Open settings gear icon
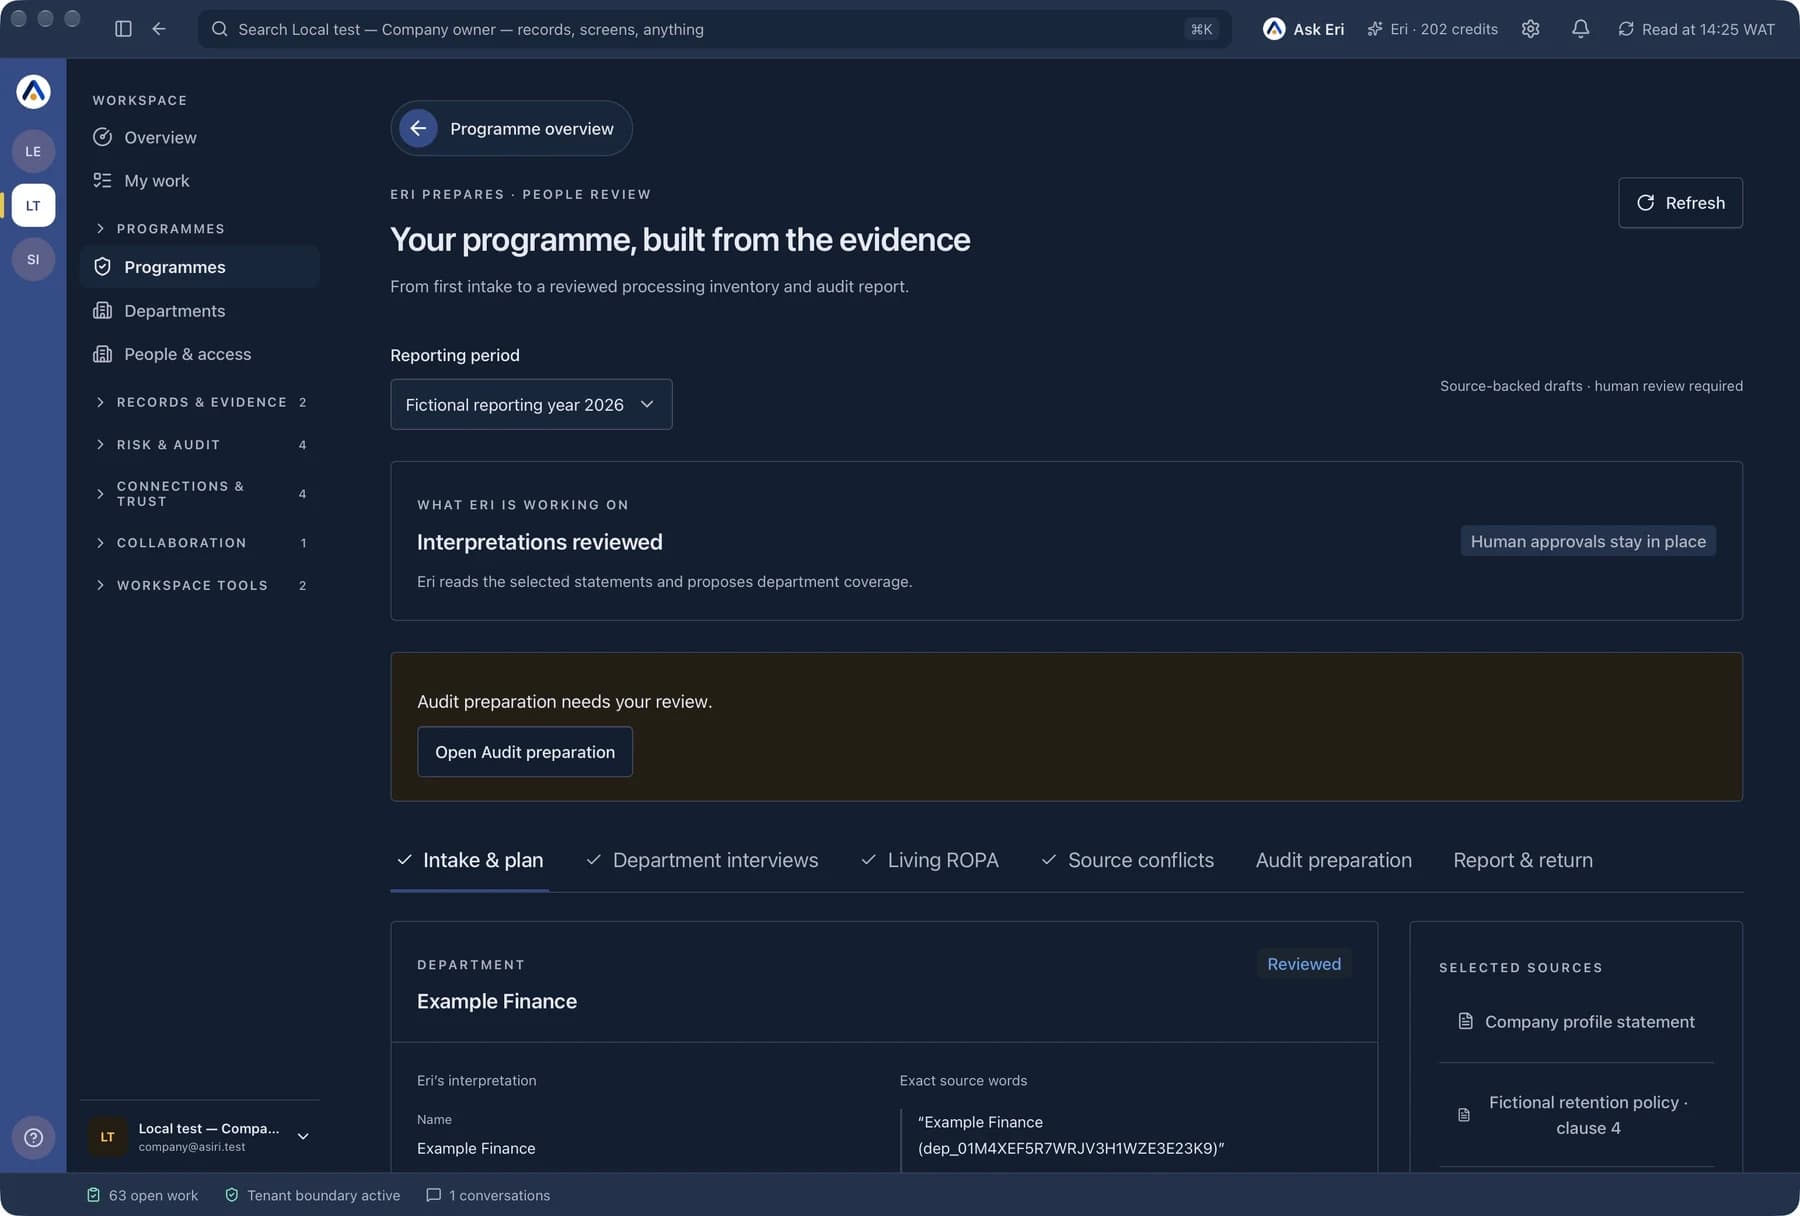 tap(1530, 29)
